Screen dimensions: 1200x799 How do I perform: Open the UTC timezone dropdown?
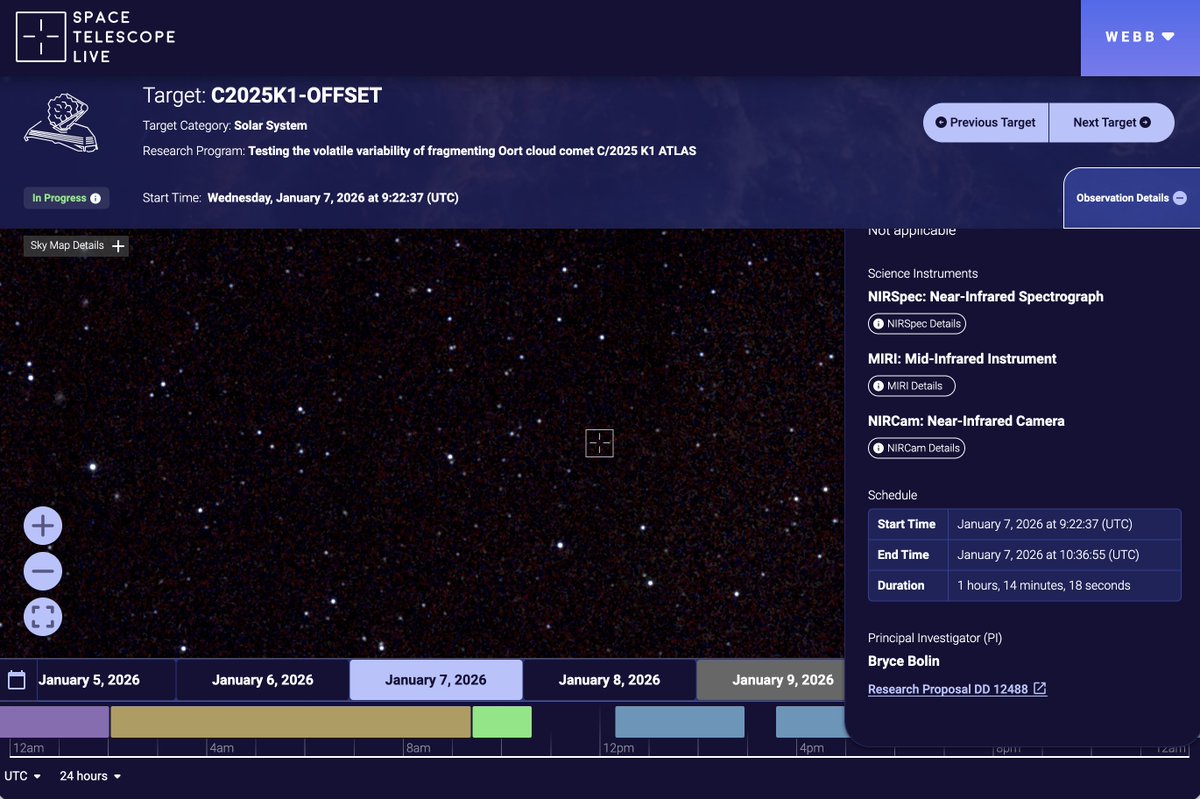click(23, 776)
